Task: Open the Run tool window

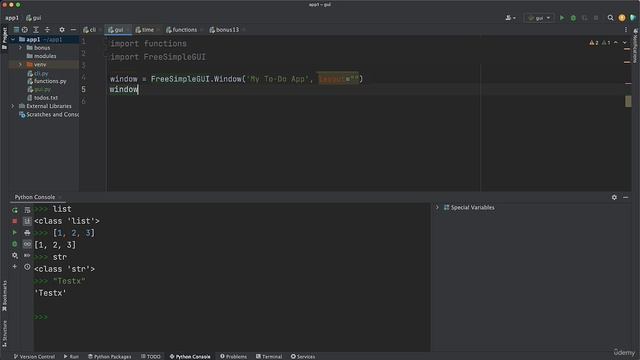Action: pyautogui.click(x=71, y=357)
